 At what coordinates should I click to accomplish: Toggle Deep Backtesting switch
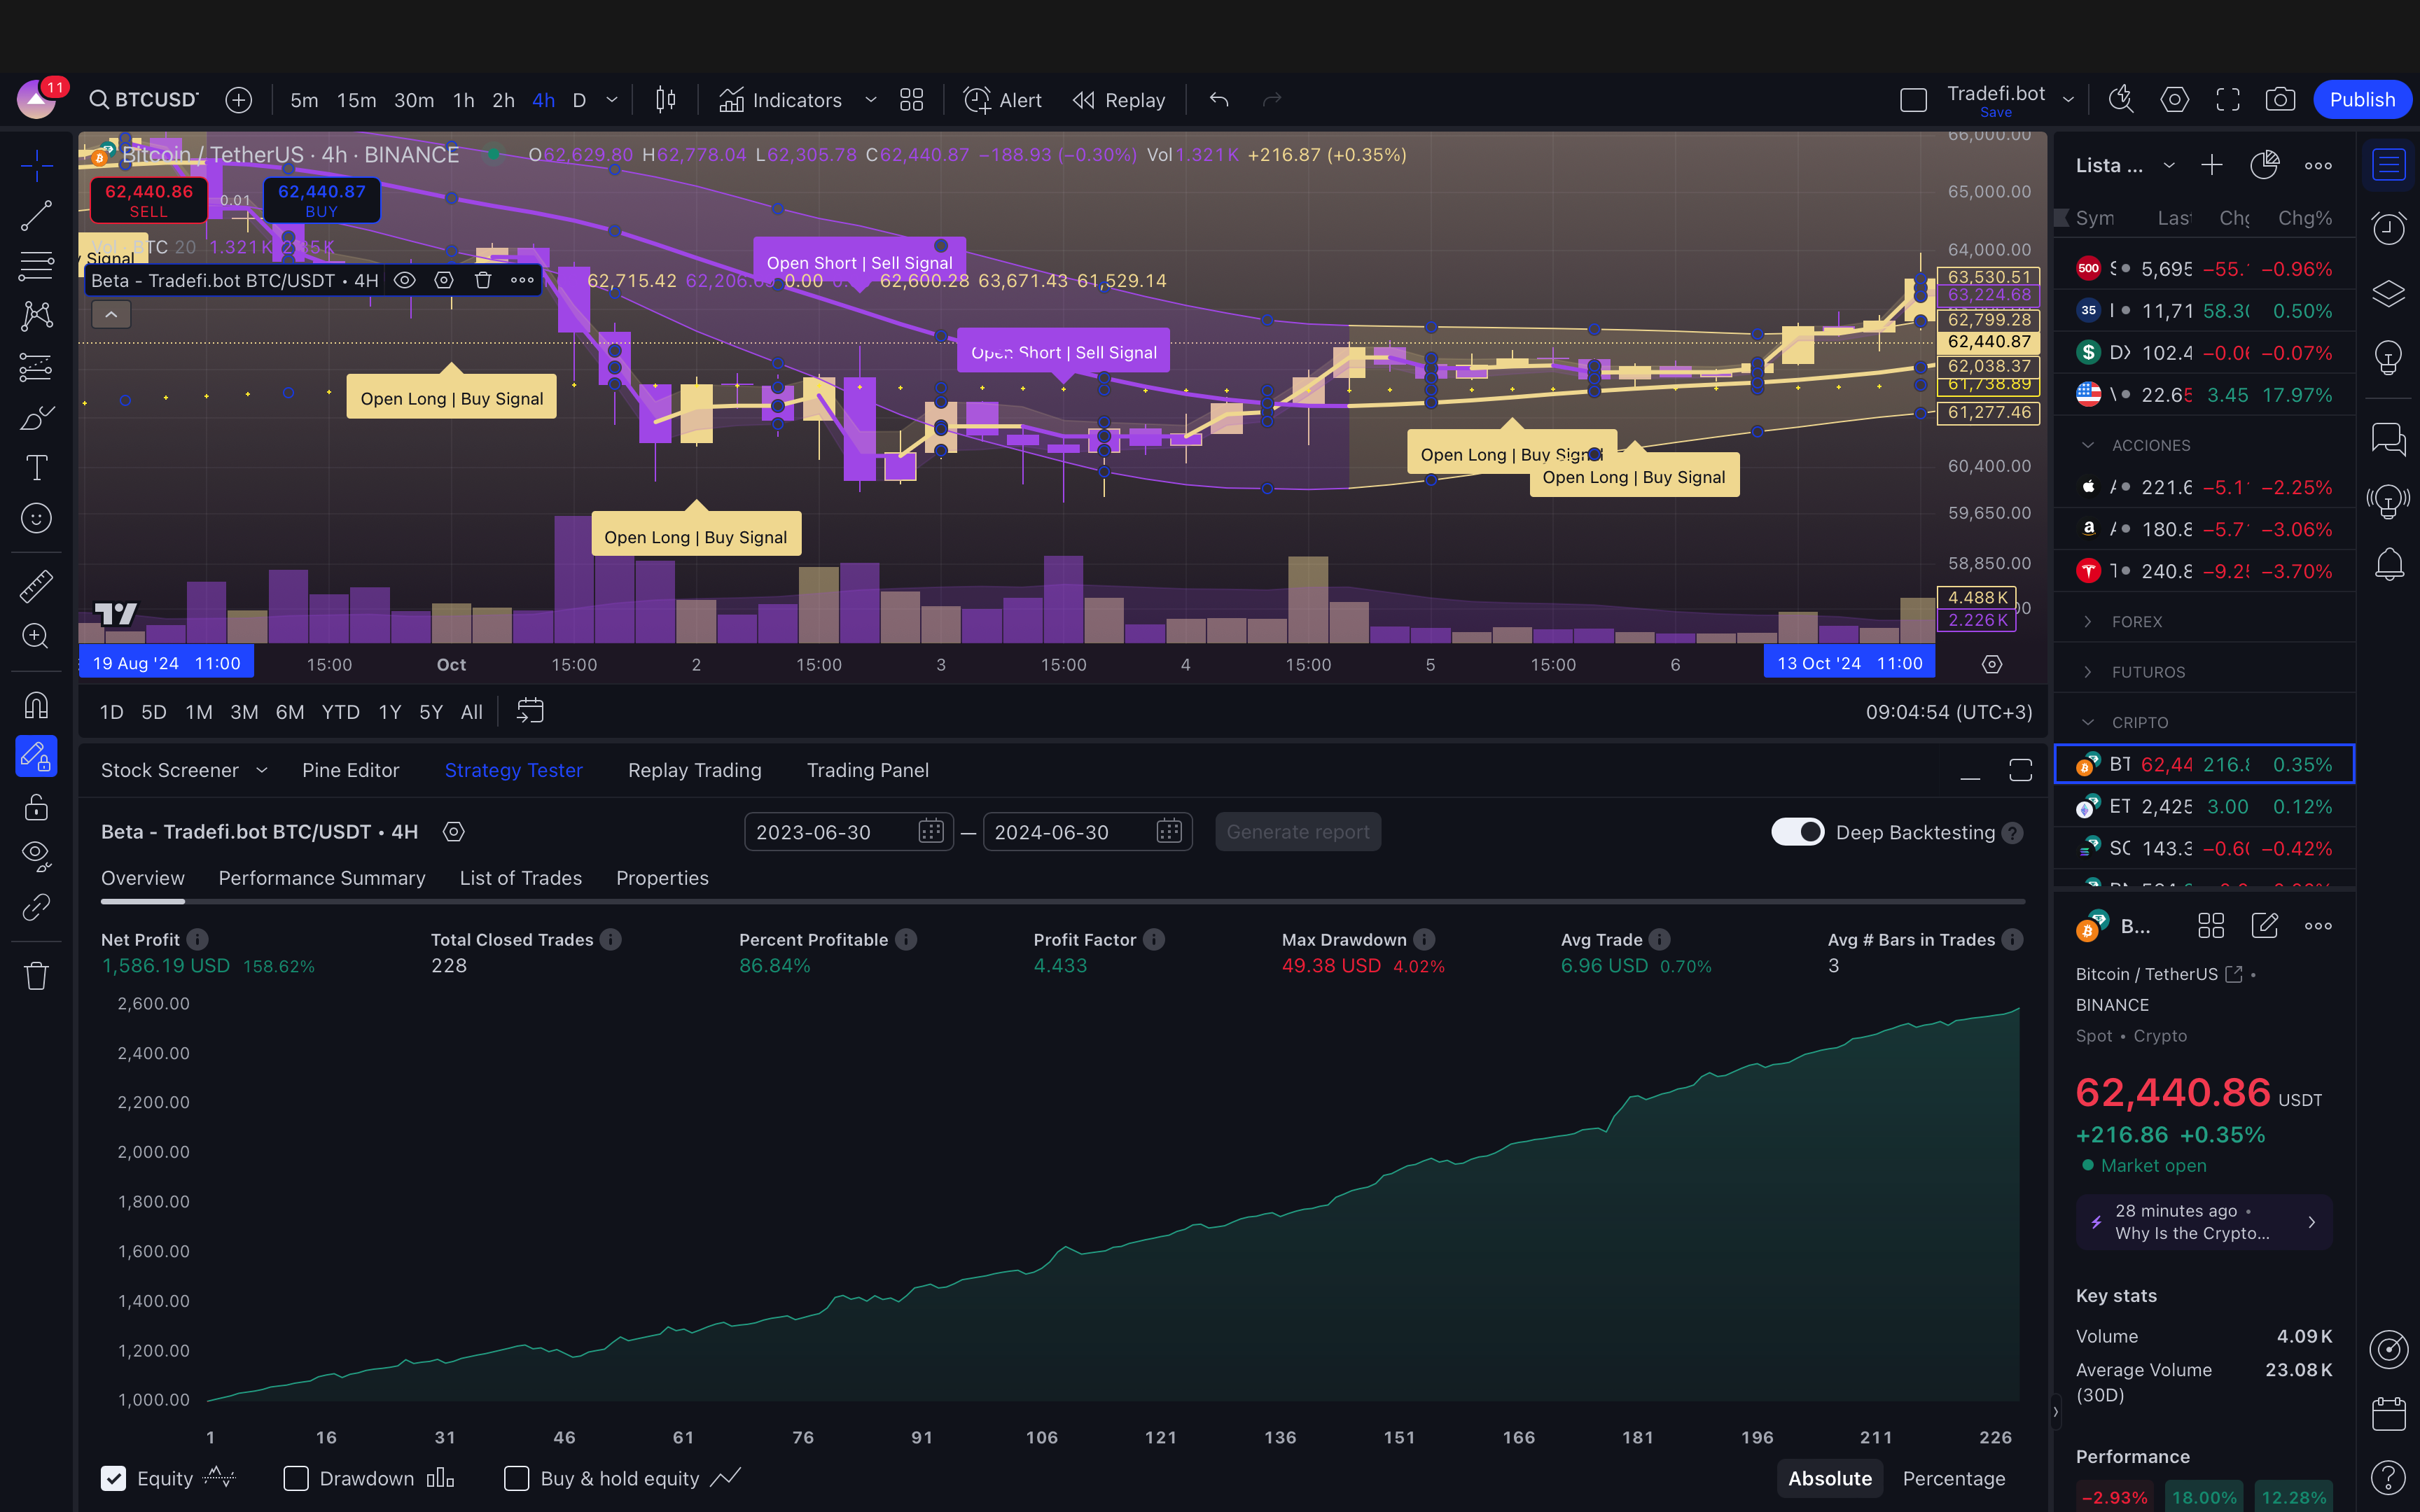(x=1797, y=832)
